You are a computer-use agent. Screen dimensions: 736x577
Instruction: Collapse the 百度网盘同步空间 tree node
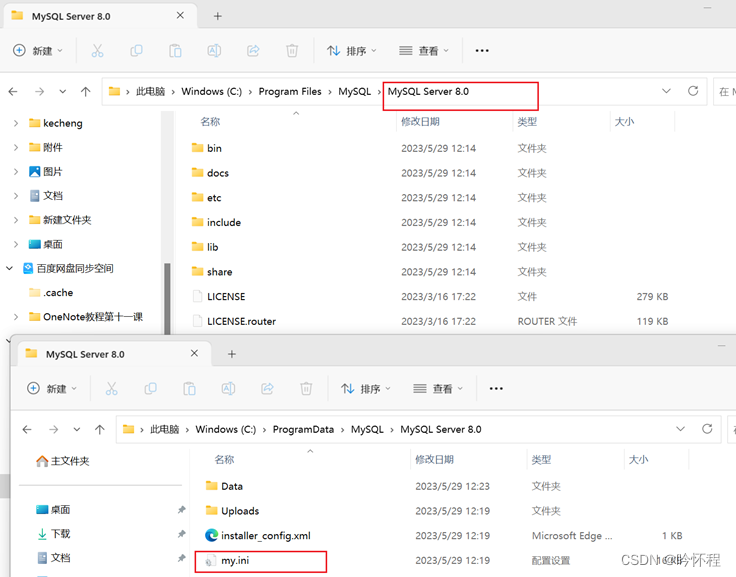[9, 269]
